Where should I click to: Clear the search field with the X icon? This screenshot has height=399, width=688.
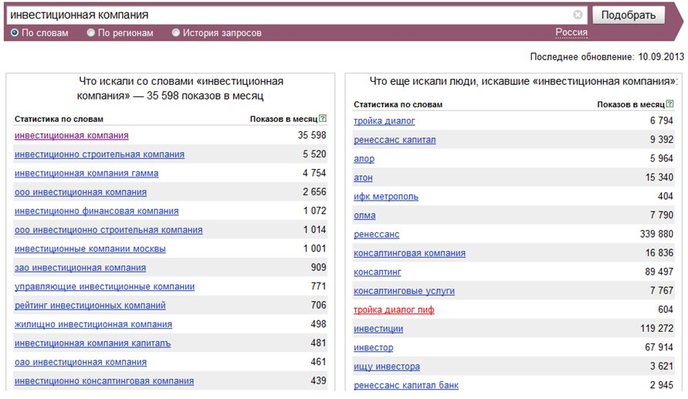point(578,15)
